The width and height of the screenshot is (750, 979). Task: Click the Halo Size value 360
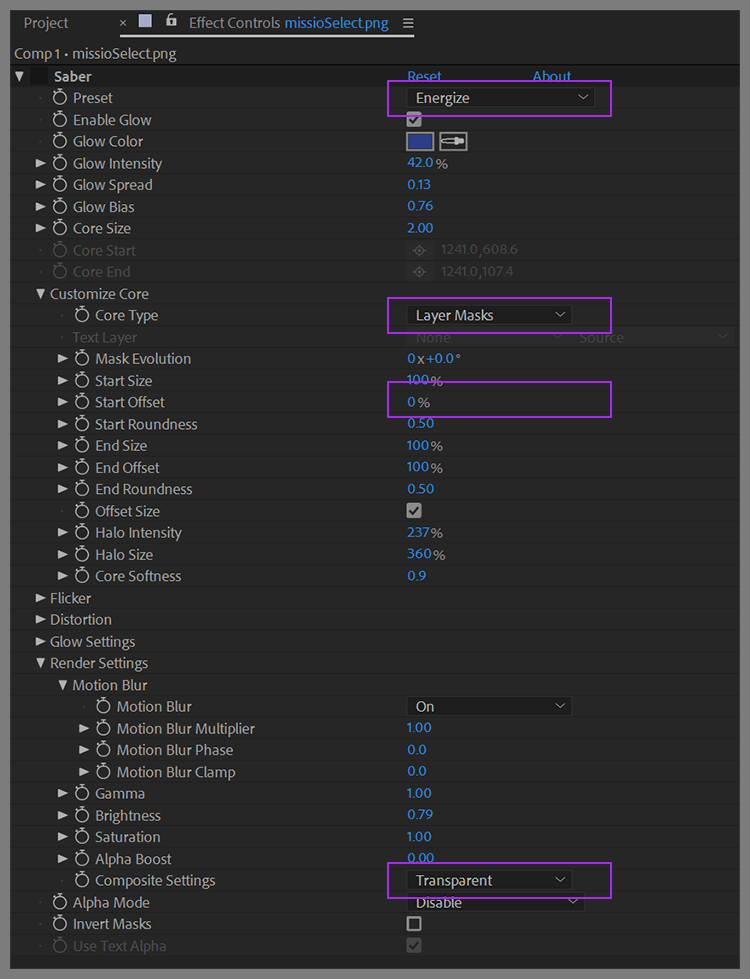(x=419, y=554)
